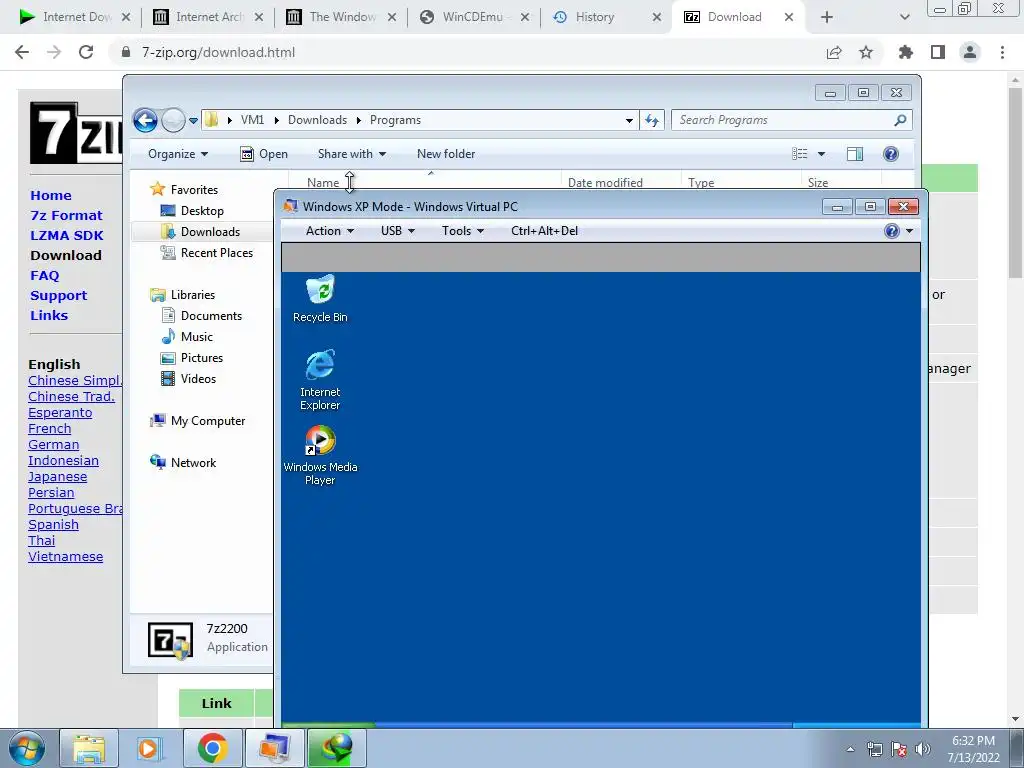Click the Explorer back arrow button
Screen dimensions: 1024x768
[145, 120]
